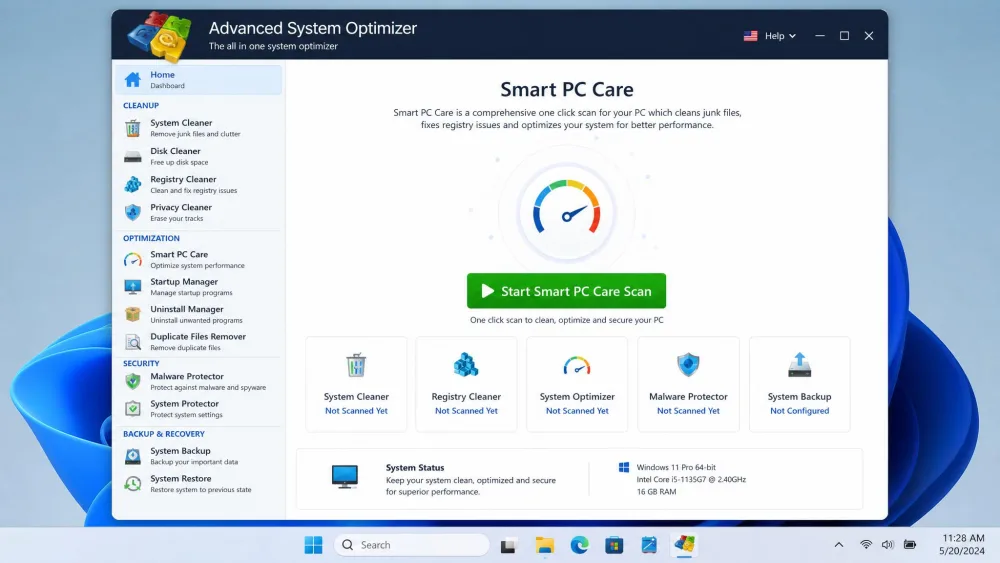
Task: Click the System Backup sidebar icon
Action: [x=133, y=456]
